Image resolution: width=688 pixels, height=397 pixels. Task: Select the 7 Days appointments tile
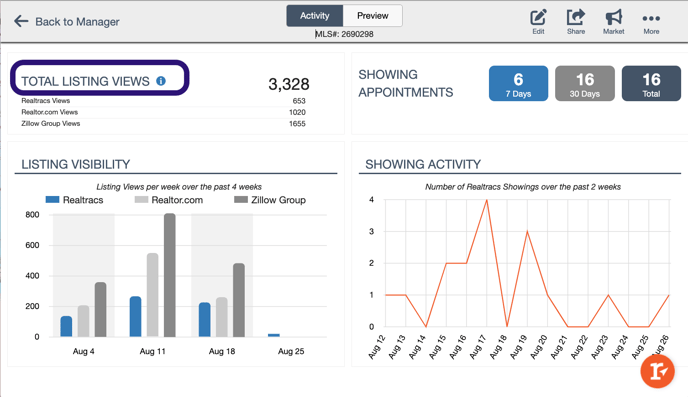click(518, 83)
